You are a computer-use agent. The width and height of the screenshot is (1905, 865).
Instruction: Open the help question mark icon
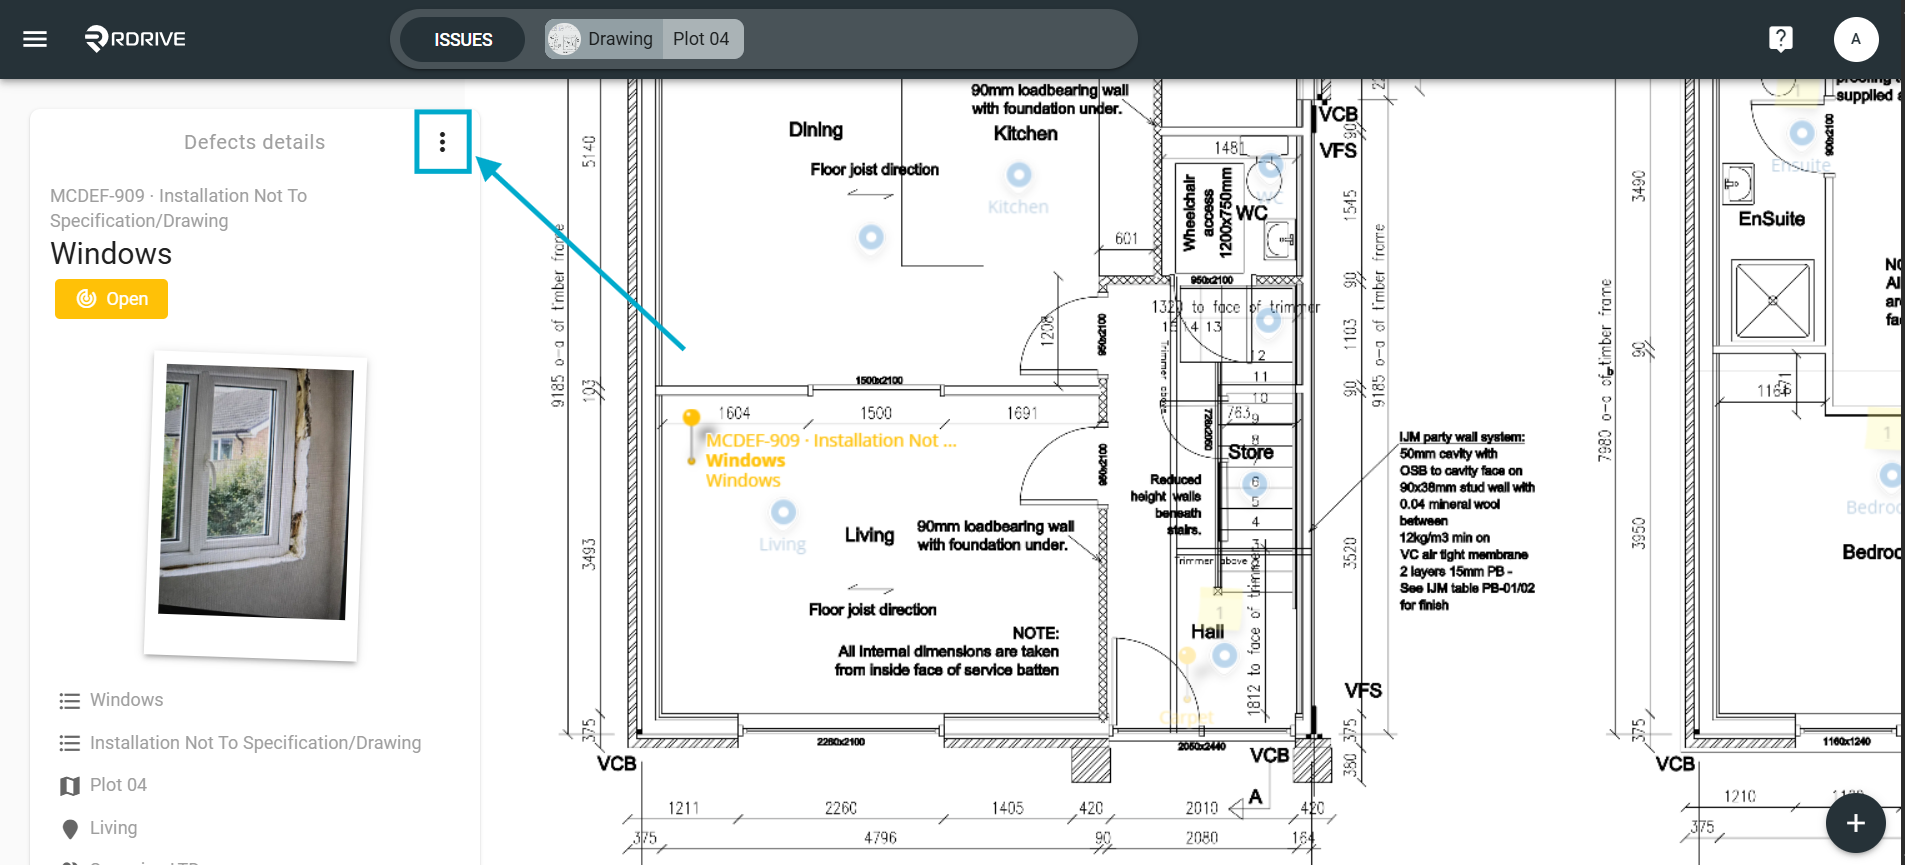(1780, 39)
